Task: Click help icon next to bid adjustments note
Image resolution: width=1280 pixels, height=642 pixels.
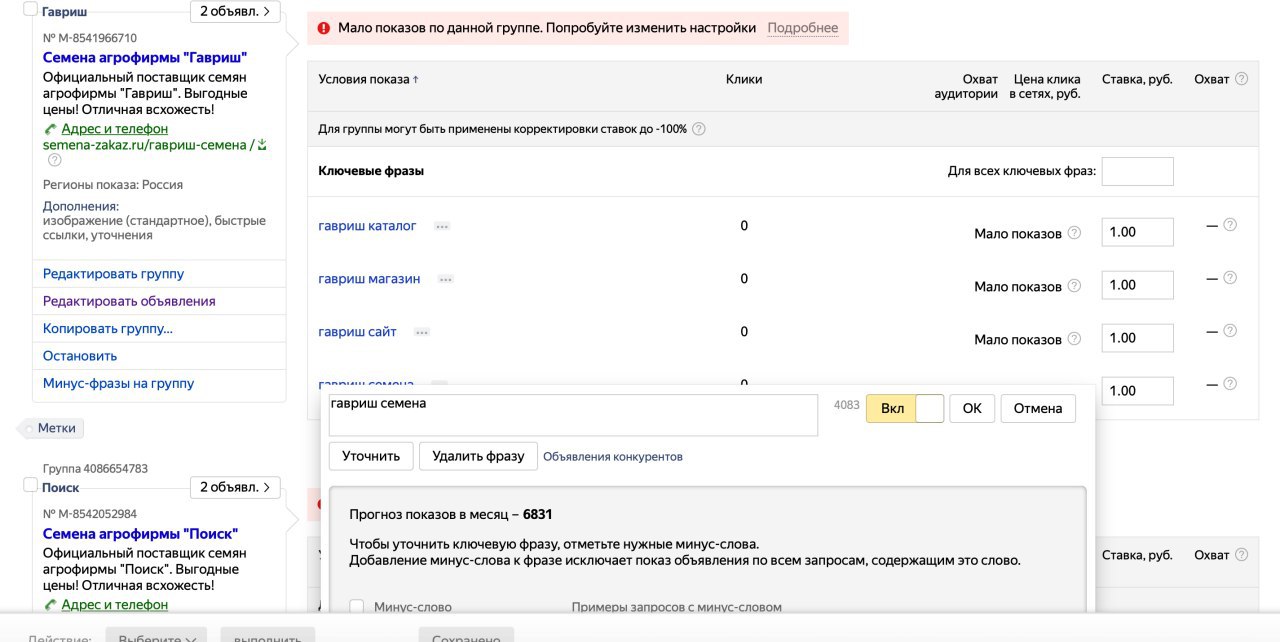Action: 699,129
